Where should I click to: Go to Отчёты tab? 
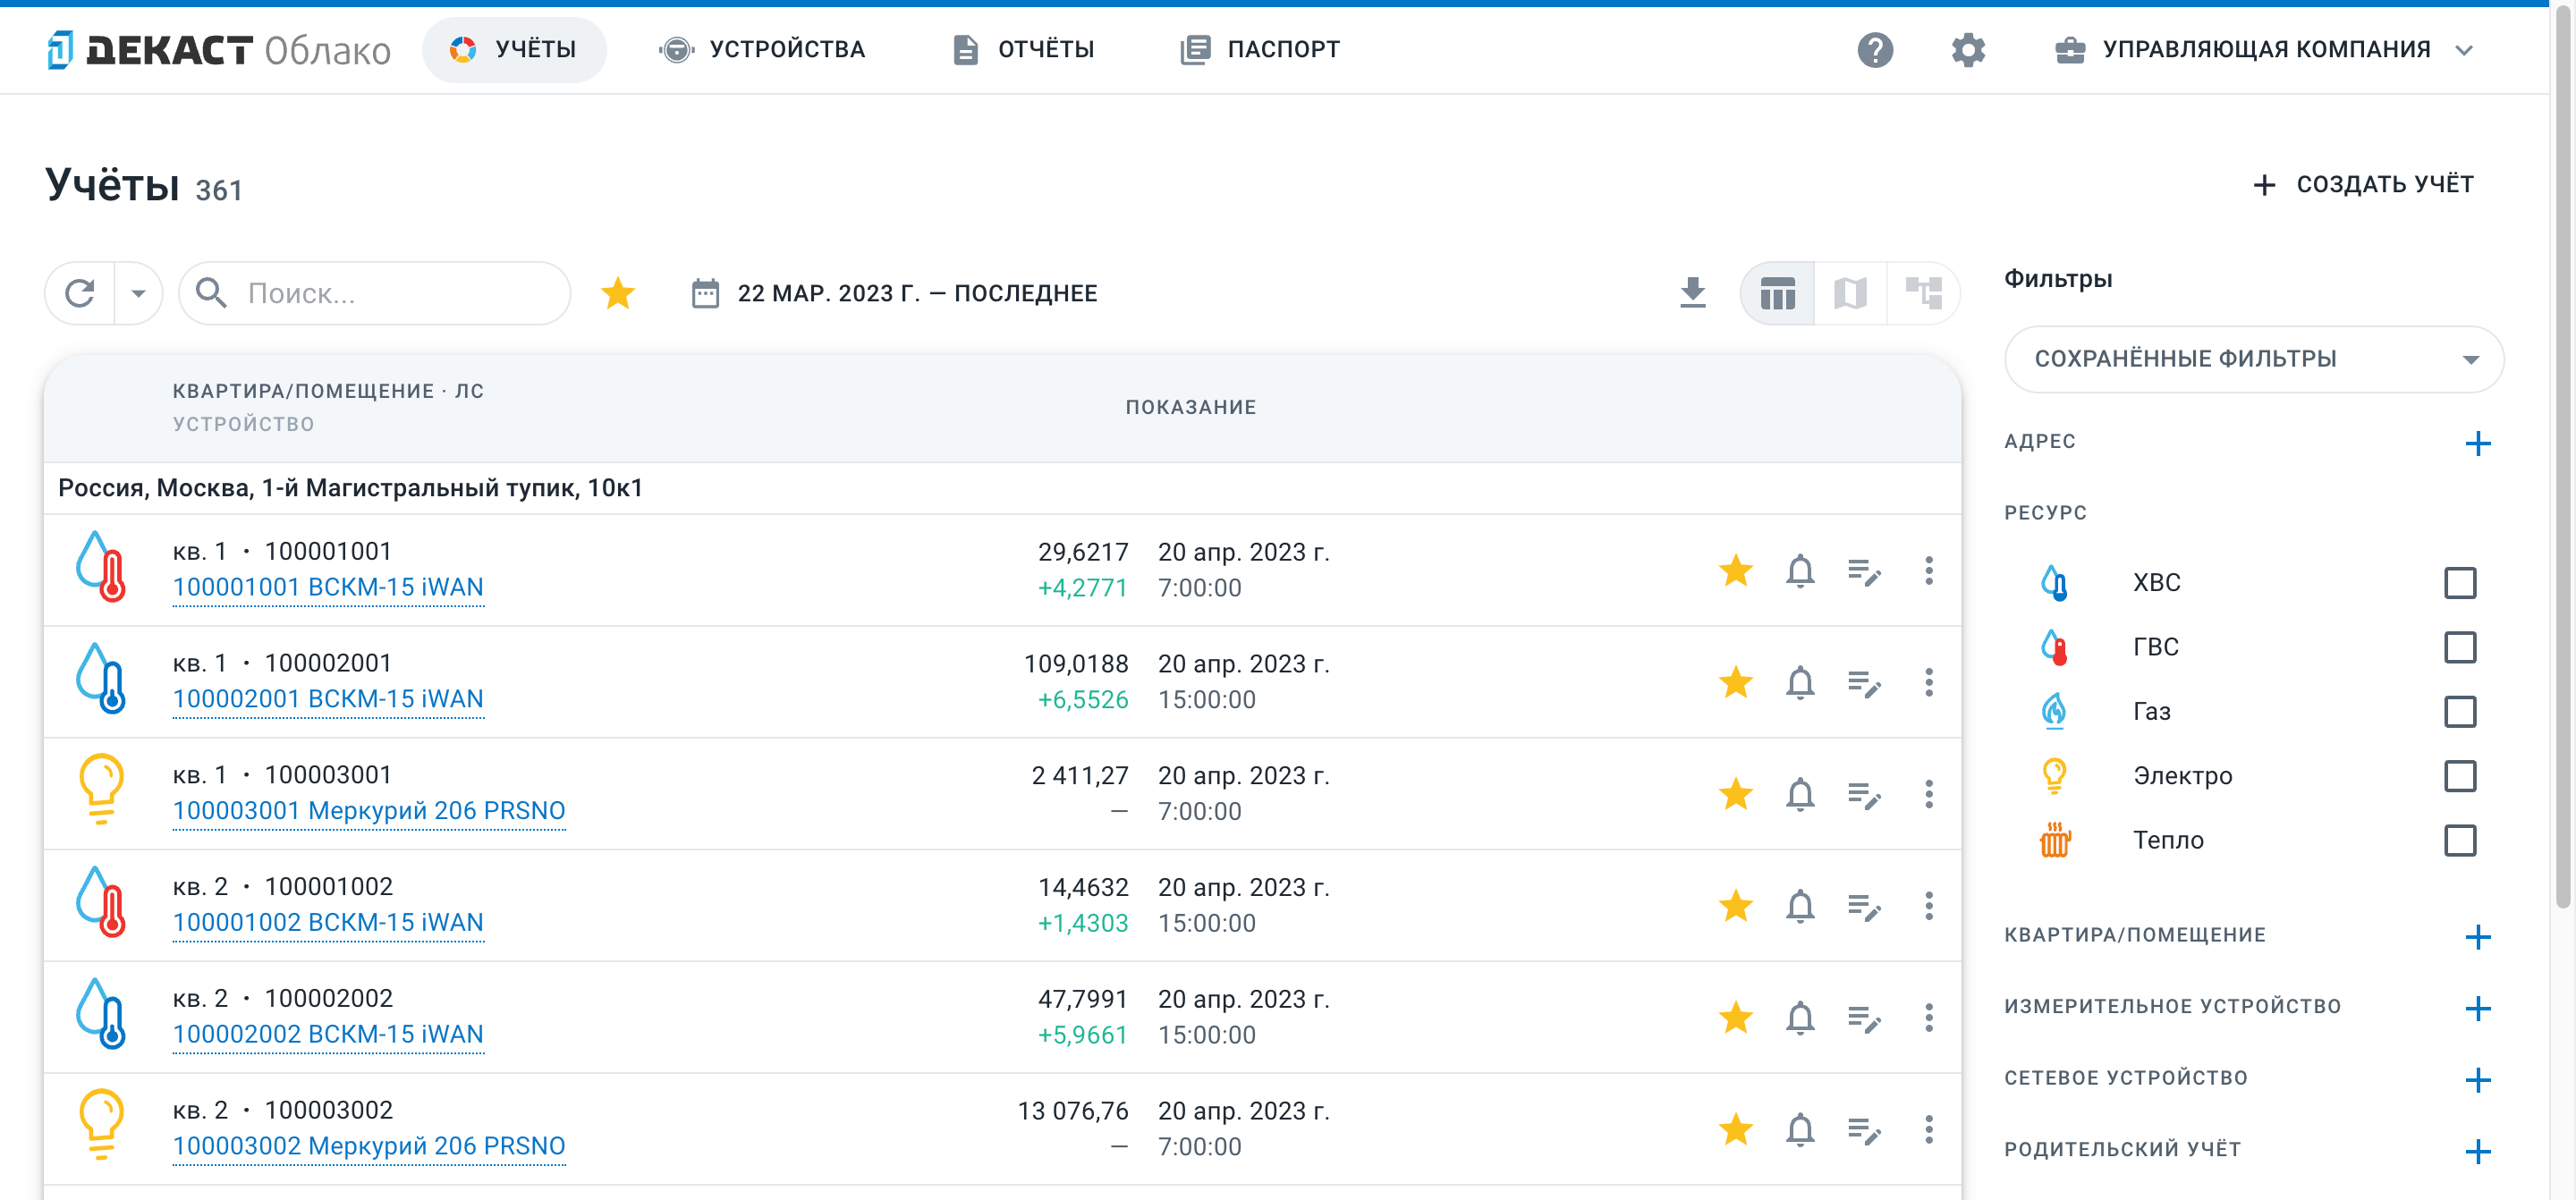click(1023, 49)
